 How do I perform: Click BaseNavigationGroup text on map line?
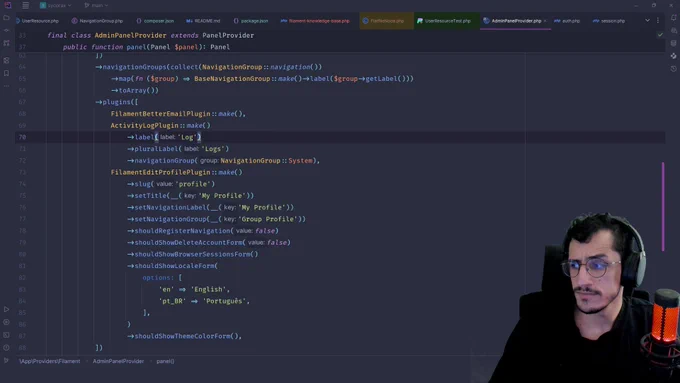pos(232,79)
